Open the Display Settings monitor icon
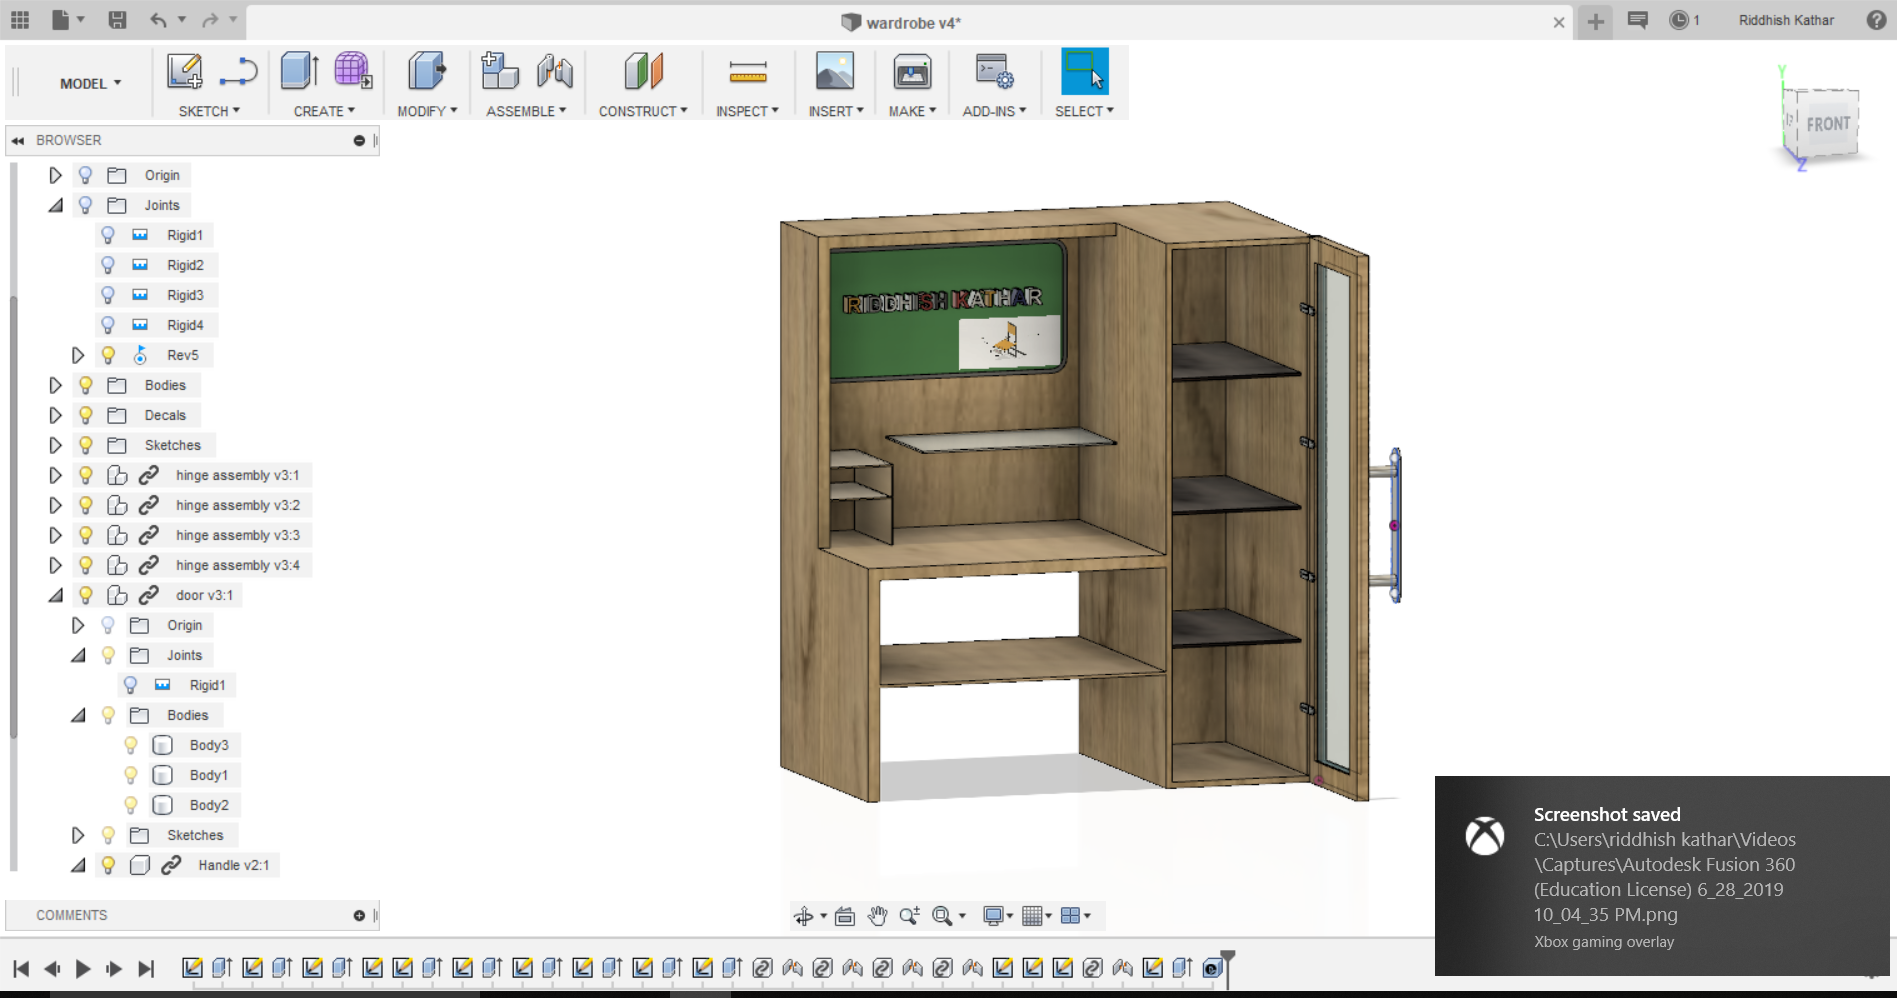This screenshot has height=998, width=1897. coord(993,916)
